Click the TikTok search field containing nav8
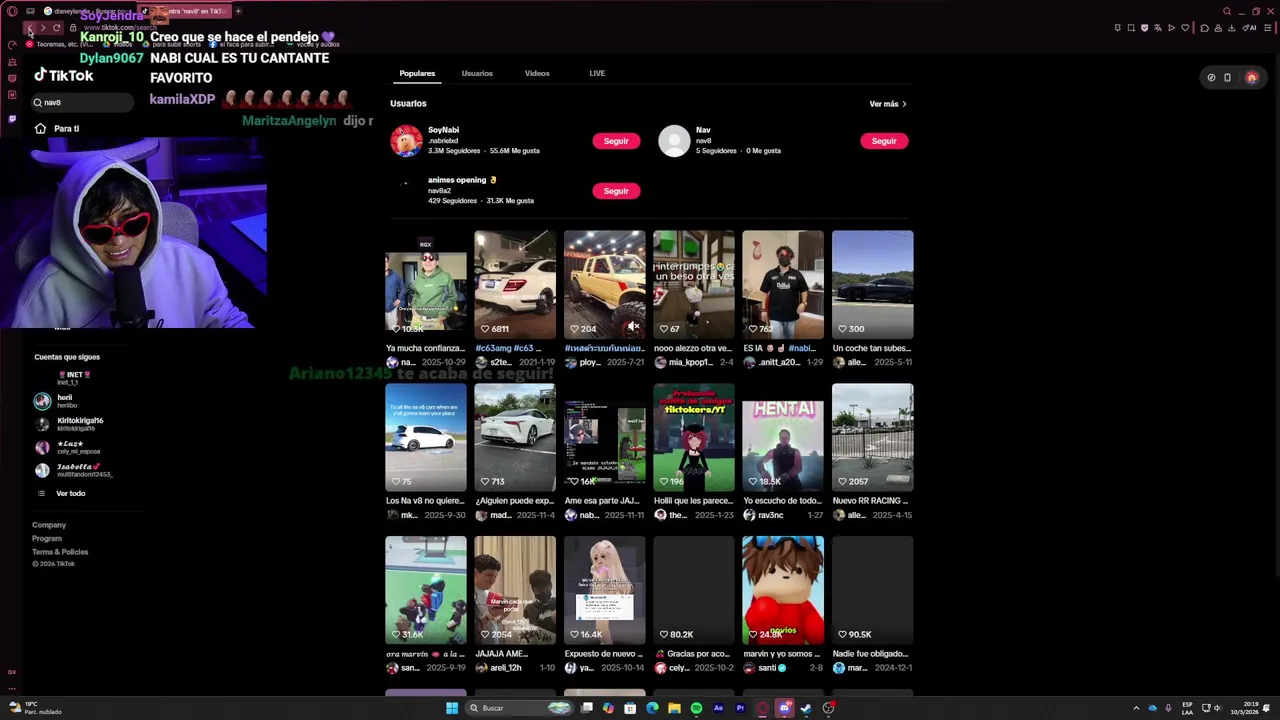 (x=82, y=102)
